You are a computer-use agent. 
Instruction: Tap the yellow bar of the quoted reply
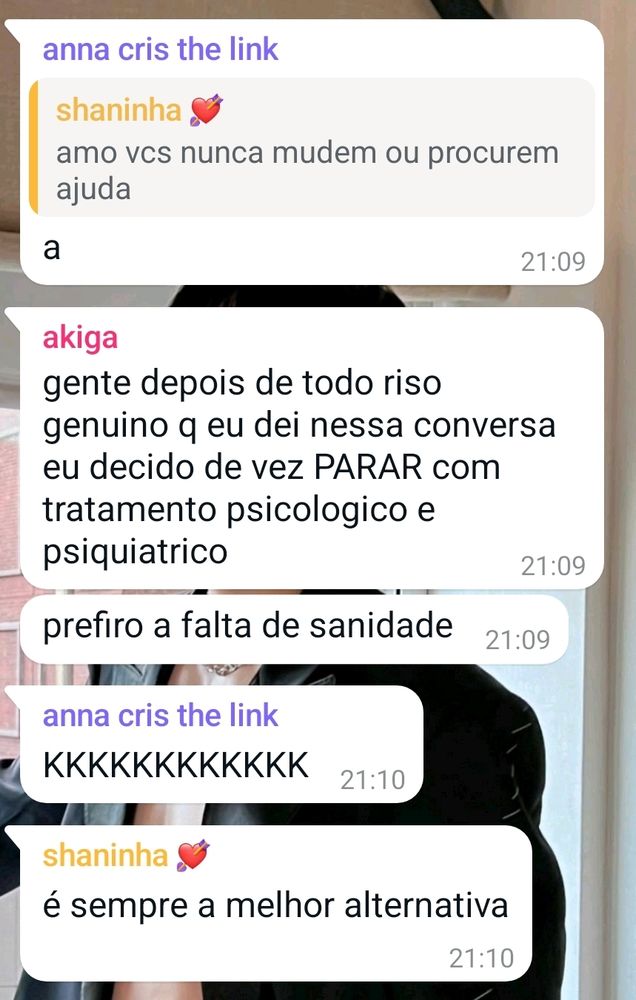33,147
